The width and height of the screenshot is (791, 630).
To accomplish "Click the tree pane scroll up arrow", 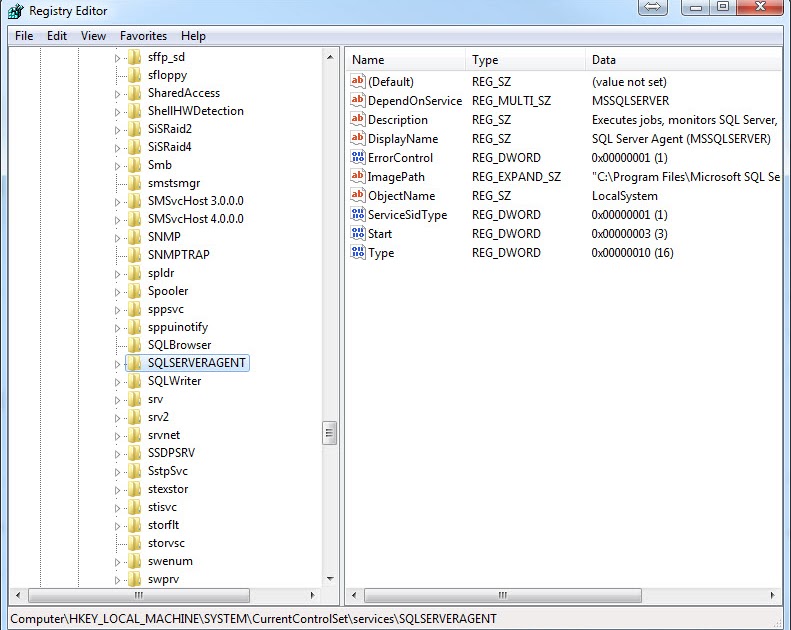I will coord(330,57).
